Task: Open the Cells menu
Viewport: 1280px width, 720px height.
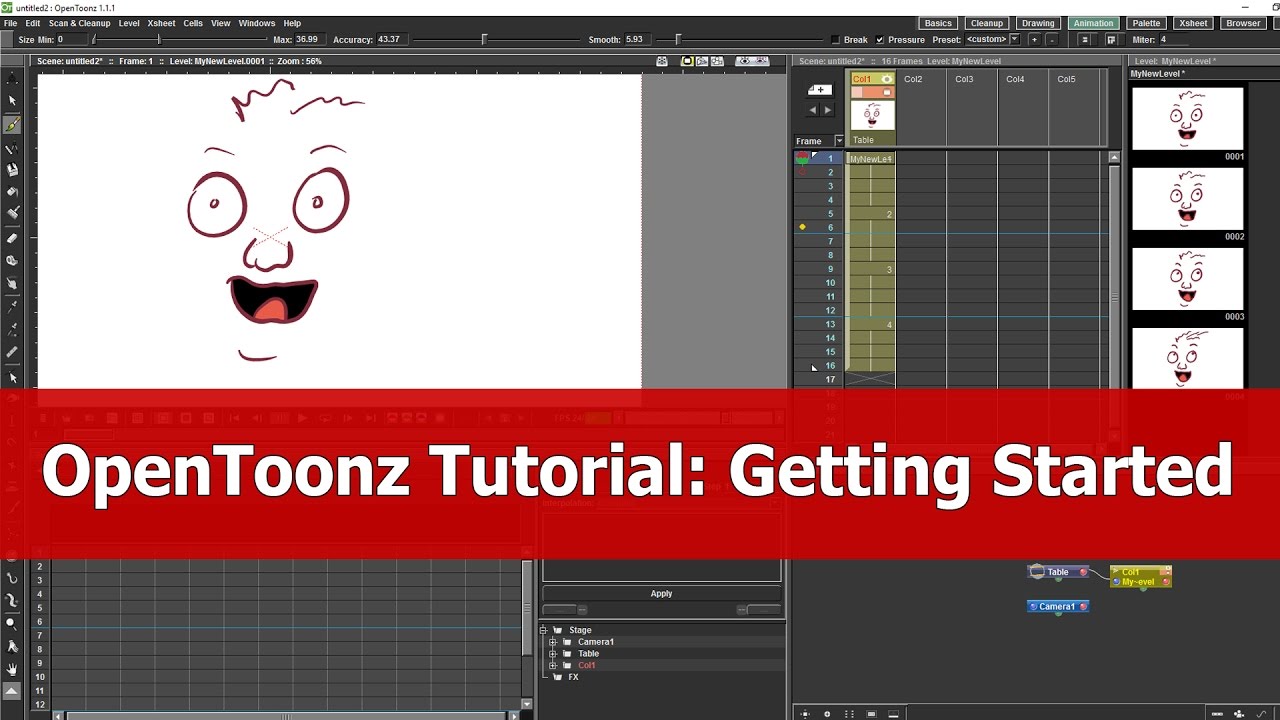Action: coord(193,23)
